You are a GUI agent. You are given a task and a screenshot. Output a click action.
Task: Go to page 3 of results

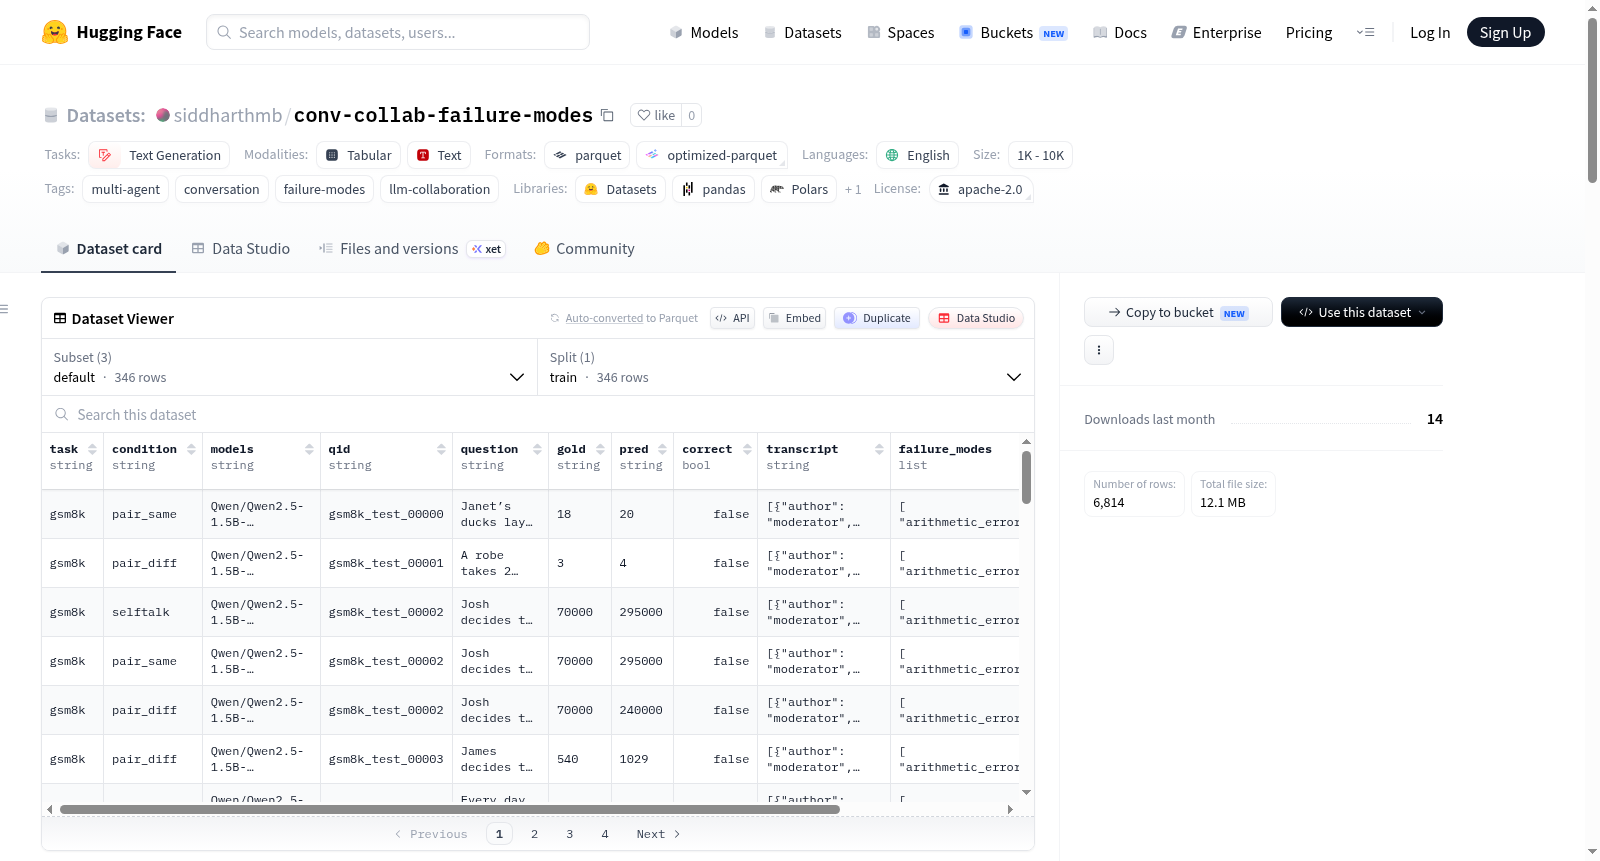point(570,834)
